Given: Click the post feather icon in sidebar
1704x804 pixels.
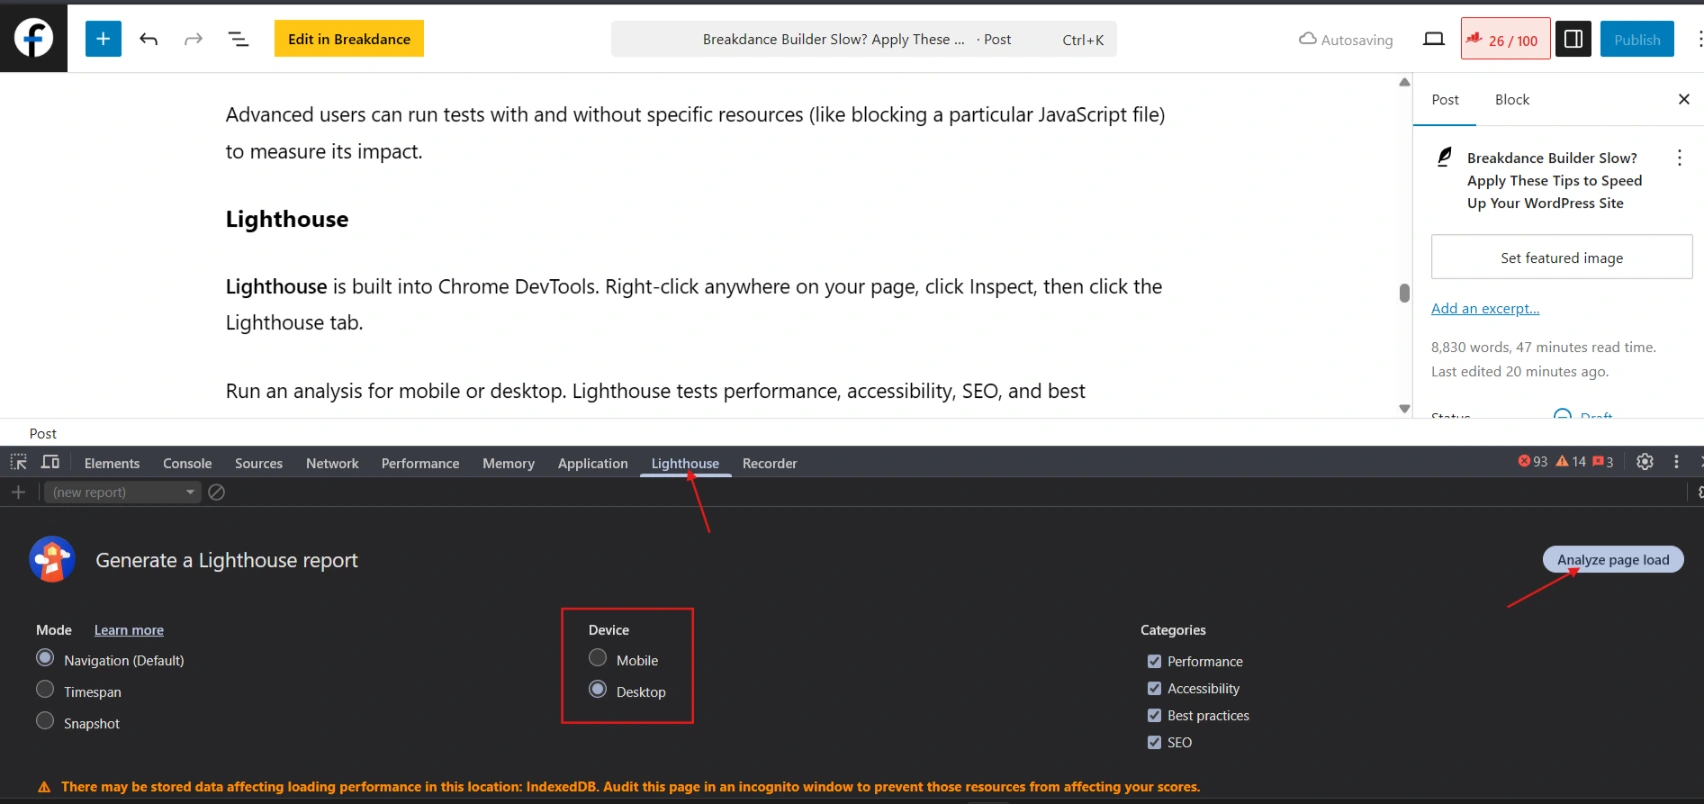Looking at the screenshot, I should (x=1444, y=157).
